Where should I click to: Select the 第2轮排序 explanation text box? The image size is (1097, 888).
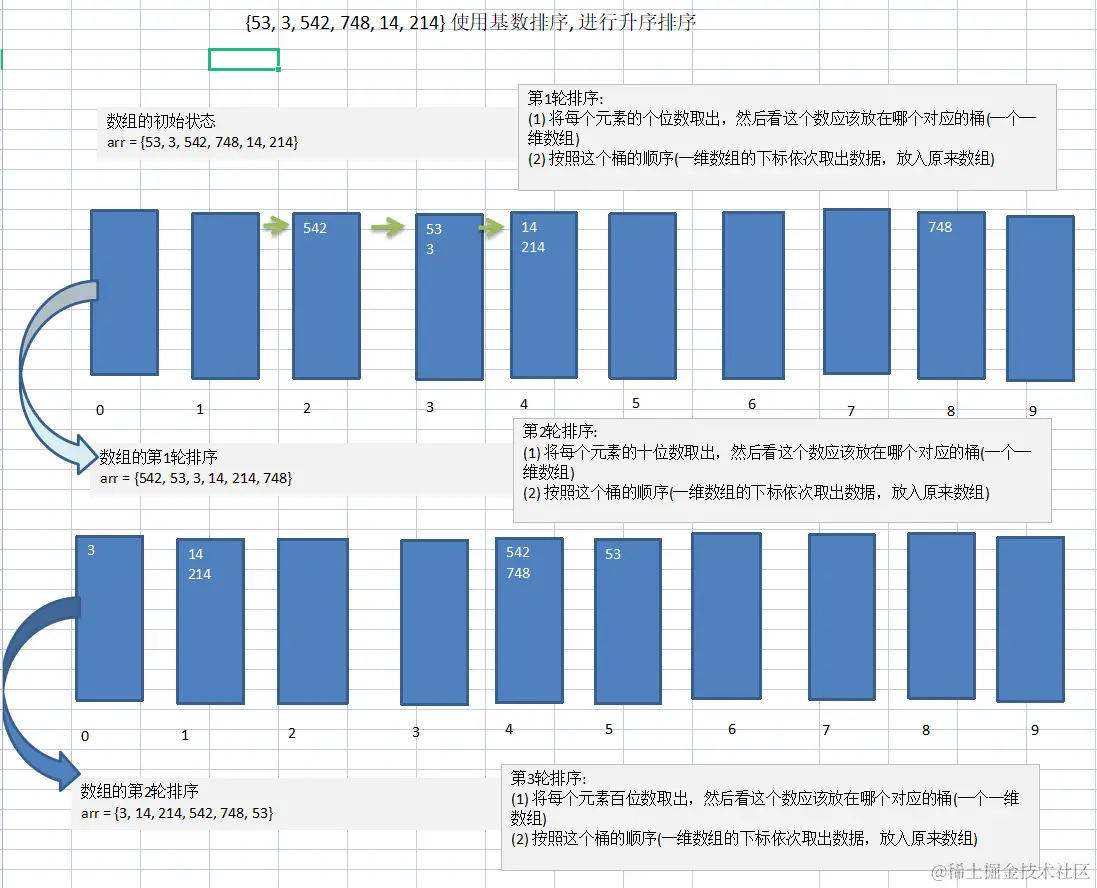782,471
